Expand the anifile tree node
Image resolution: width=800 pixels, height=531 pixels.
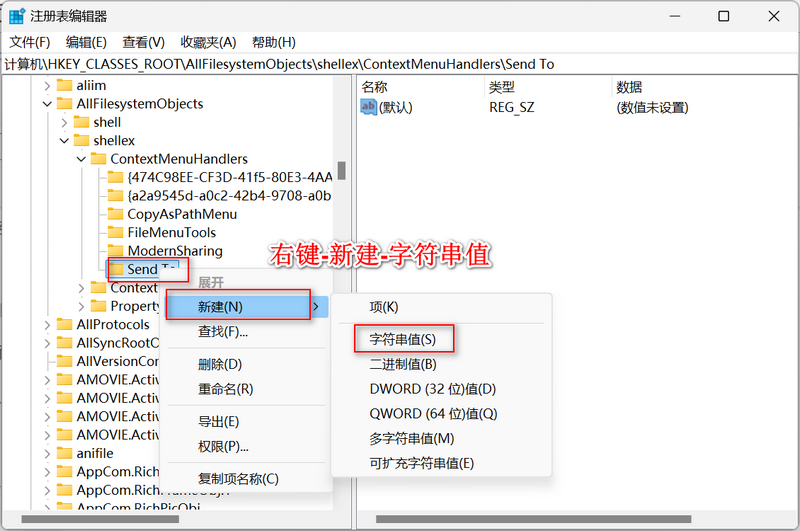47,453
